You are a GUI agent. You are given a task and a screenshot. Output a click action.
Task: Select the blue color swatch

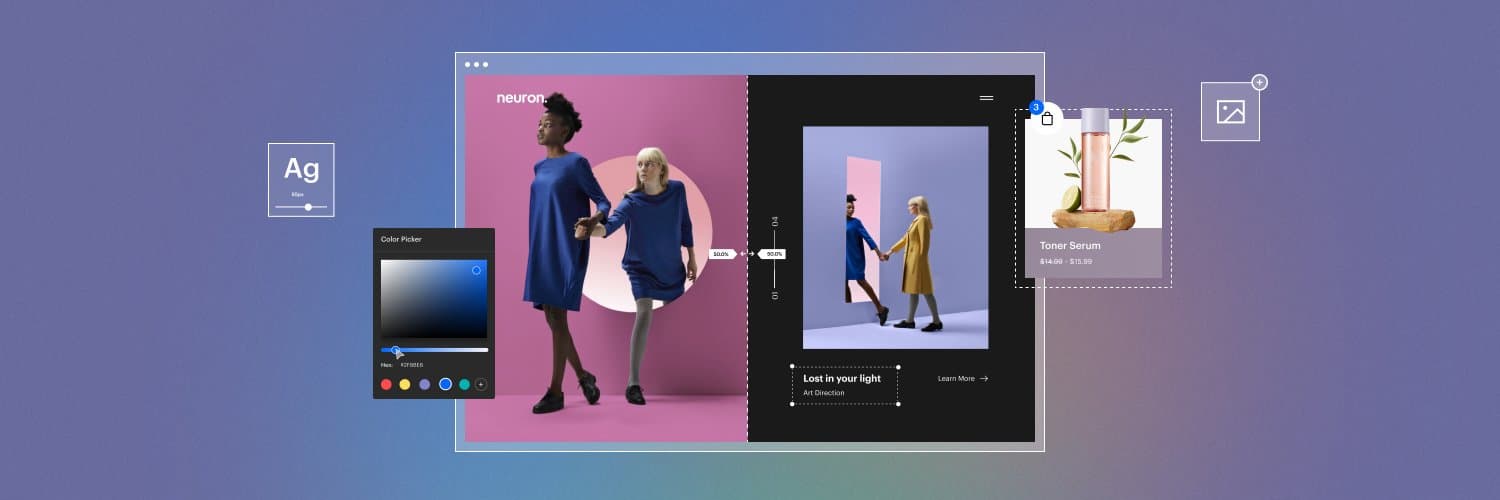[x=445, y=384]
